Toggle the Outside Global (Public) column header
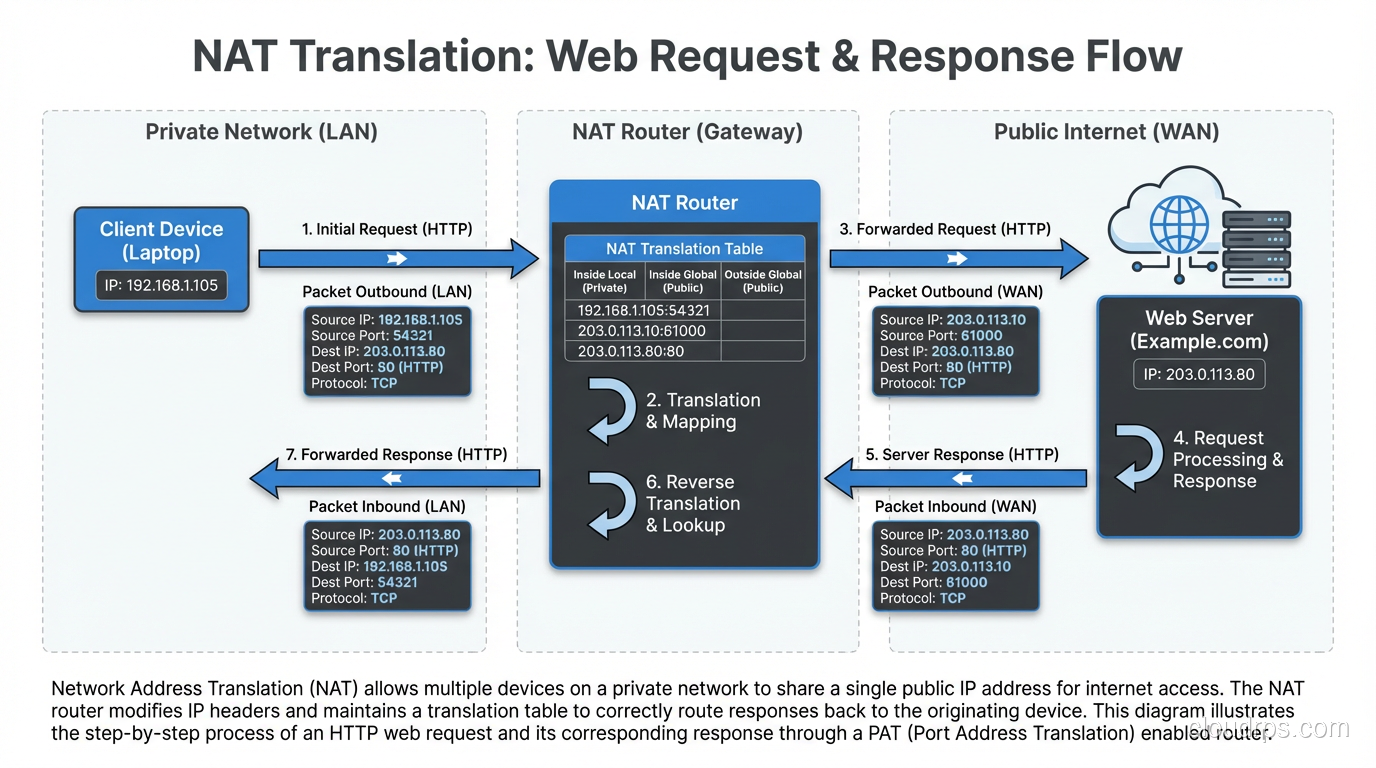Viewport: 1376px width, 768px height. 762,281
